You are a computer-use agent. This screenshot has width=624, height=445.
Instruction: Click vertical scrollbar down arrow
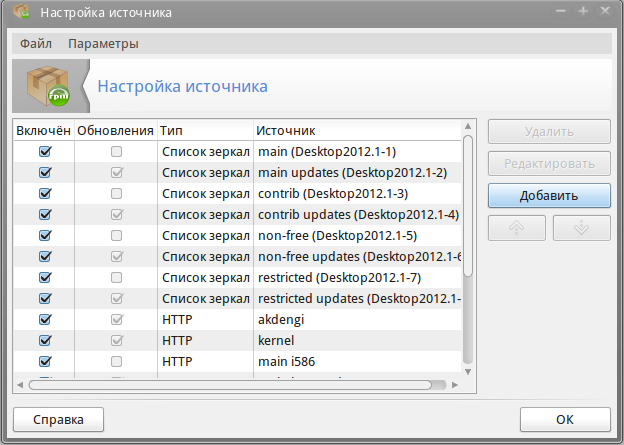coord(468,372)
